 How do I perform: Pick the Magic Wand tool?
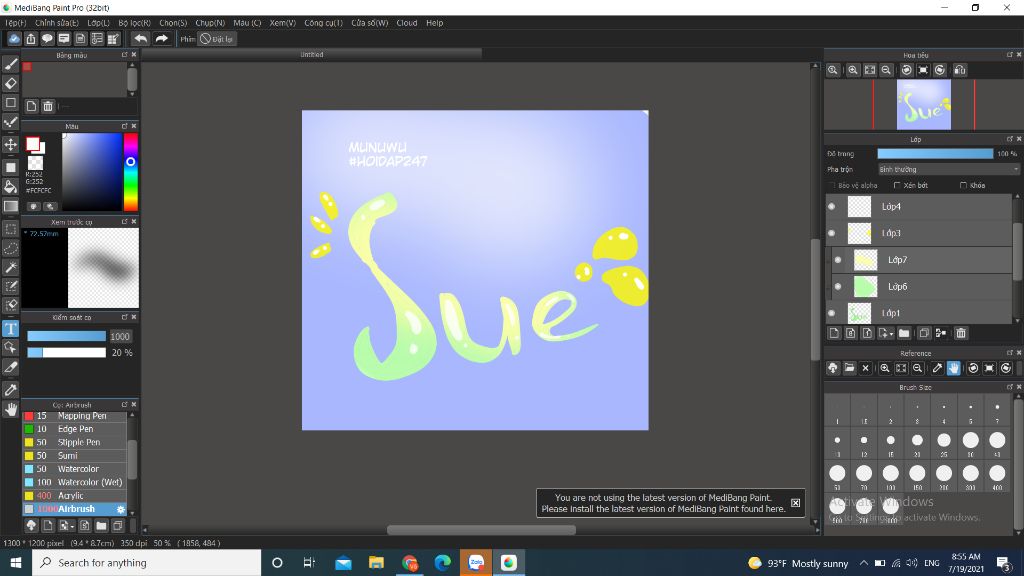tap(10, 267)
